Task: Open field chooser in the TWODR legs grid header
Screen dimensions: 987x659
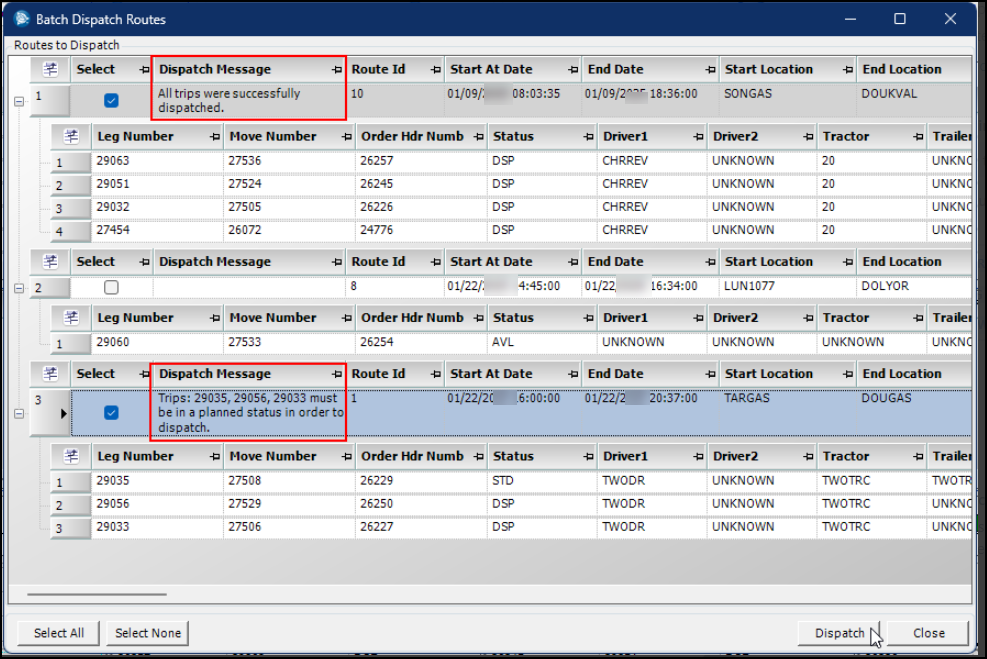Action: tap(71, 456)
